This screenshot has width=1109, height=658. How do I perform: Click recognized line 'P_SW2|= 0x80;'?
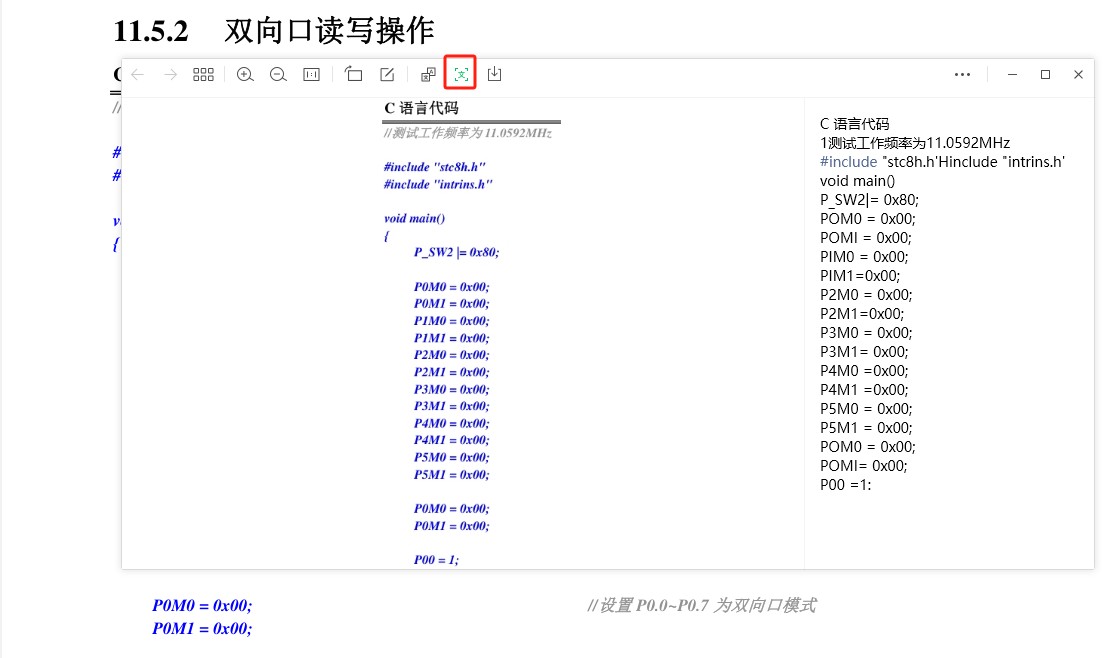[x=869, y=200]
